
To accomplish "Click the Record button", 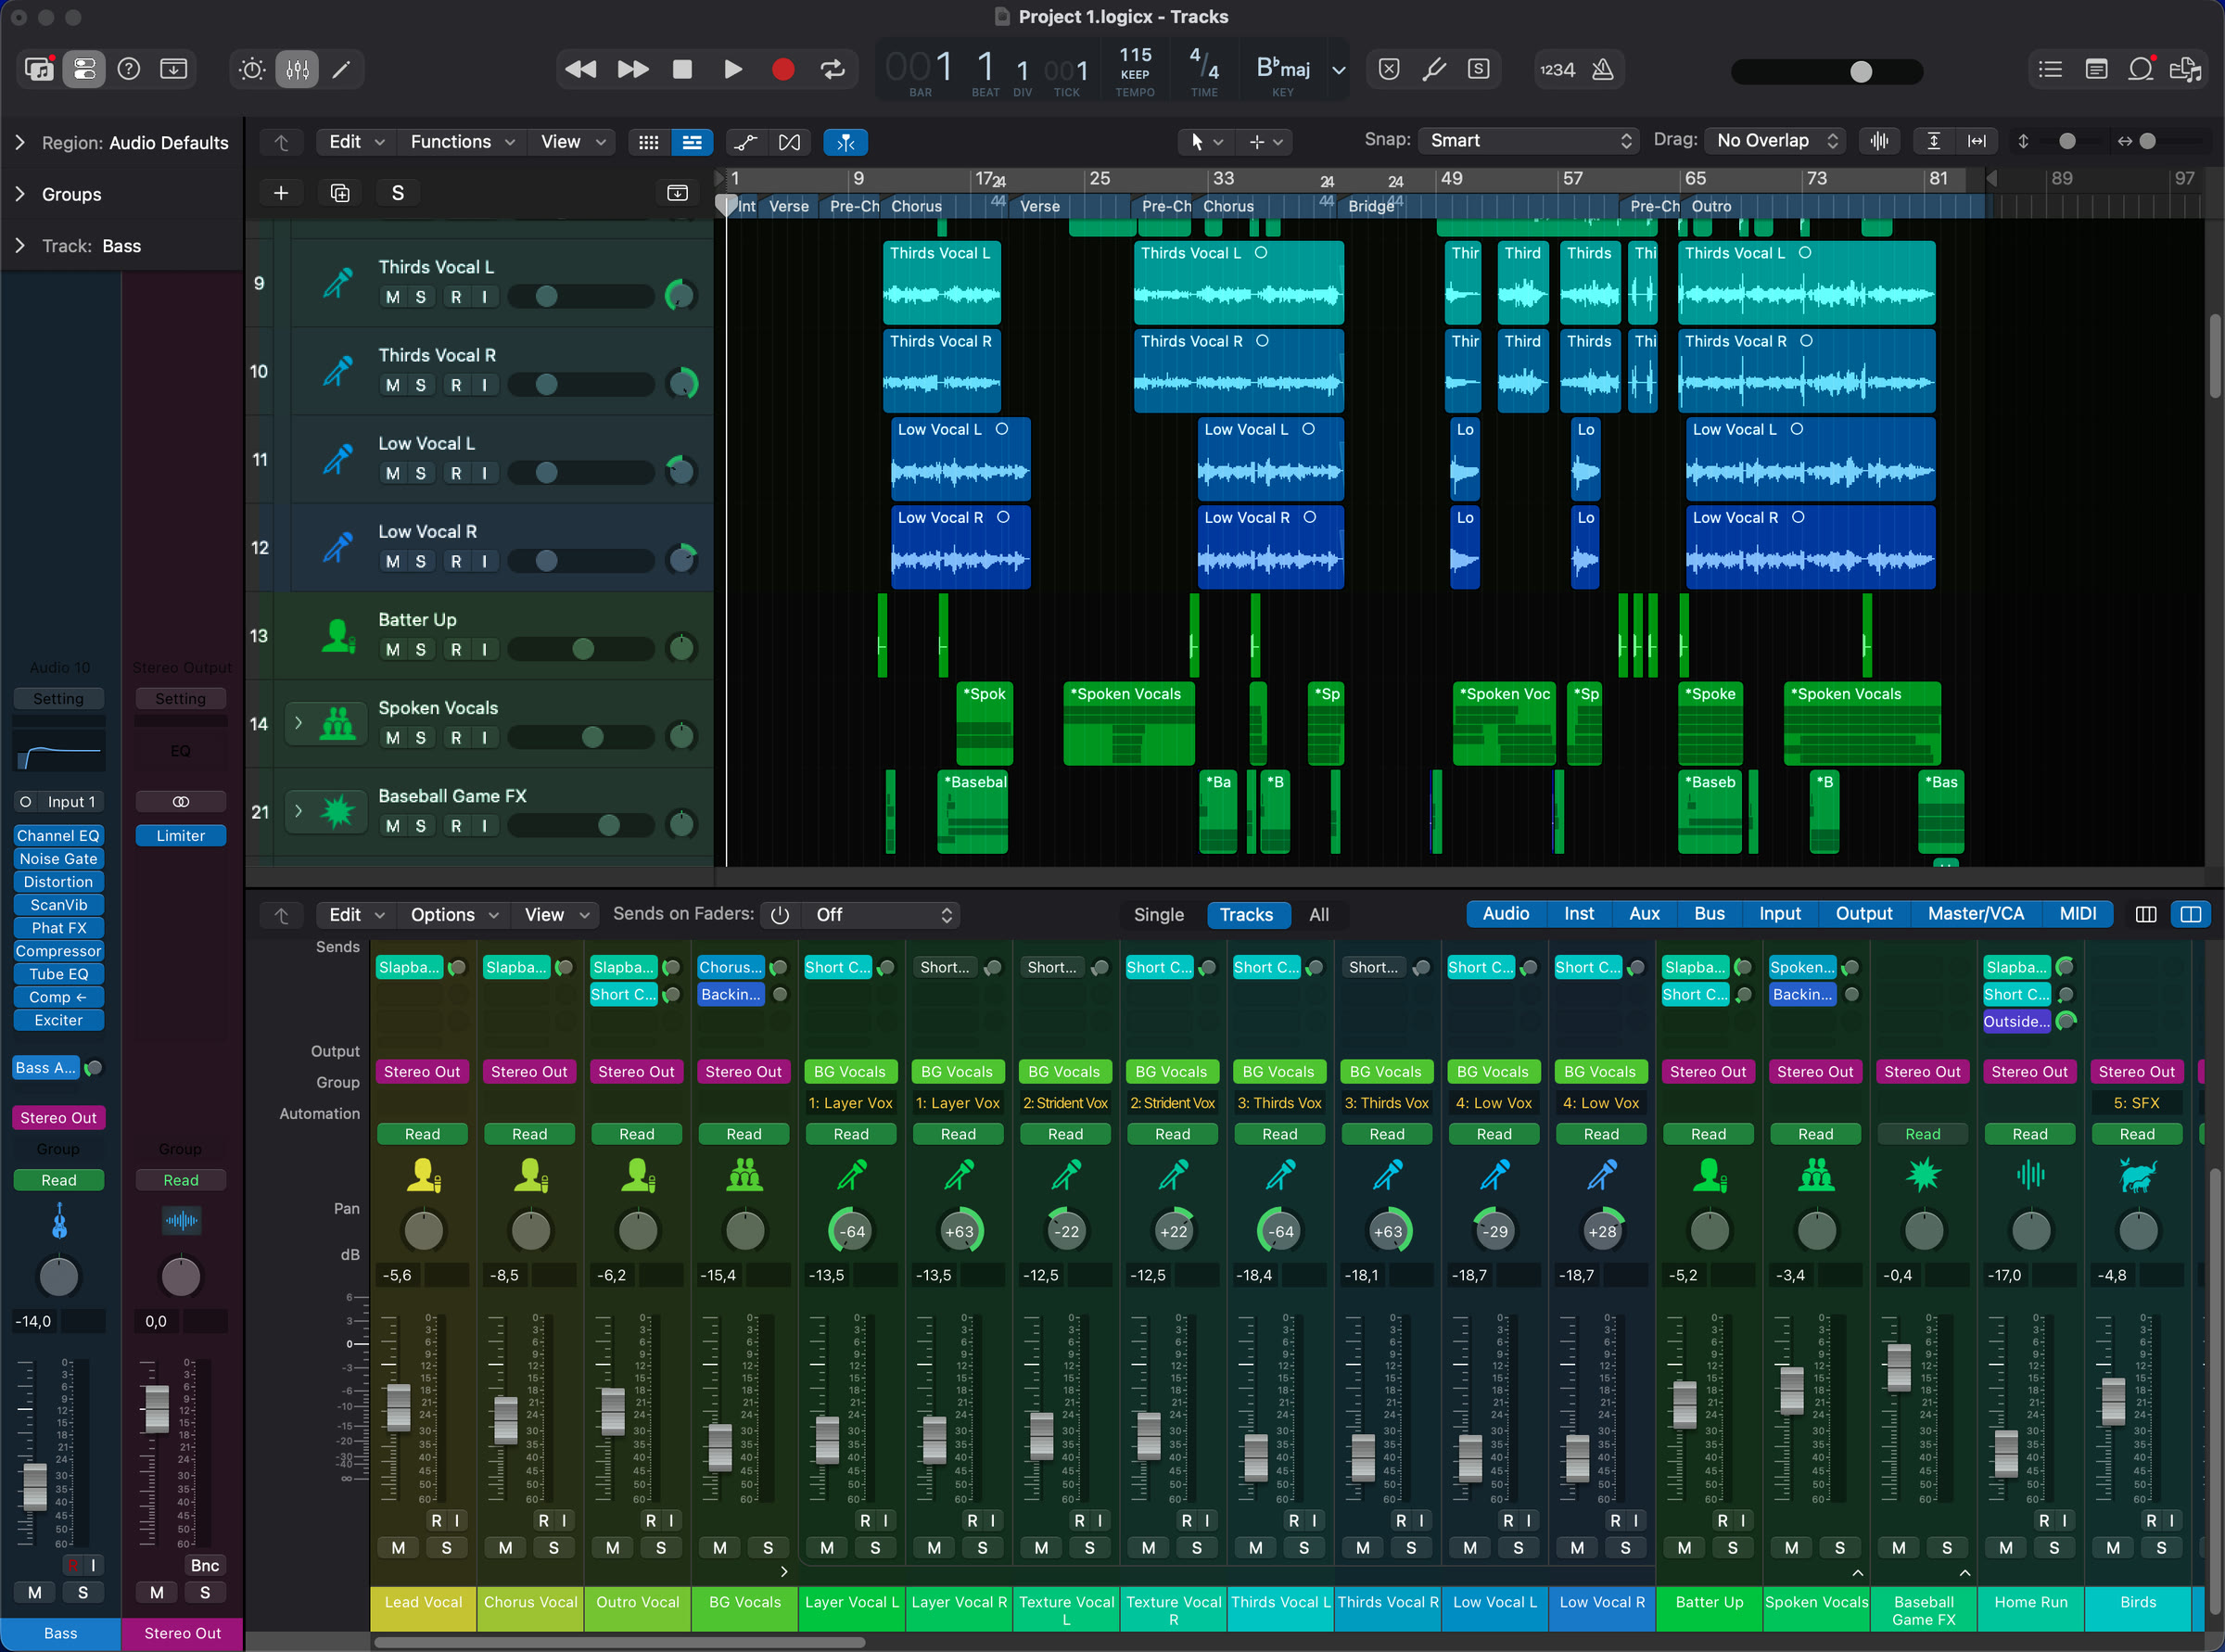I will (783, 69).
